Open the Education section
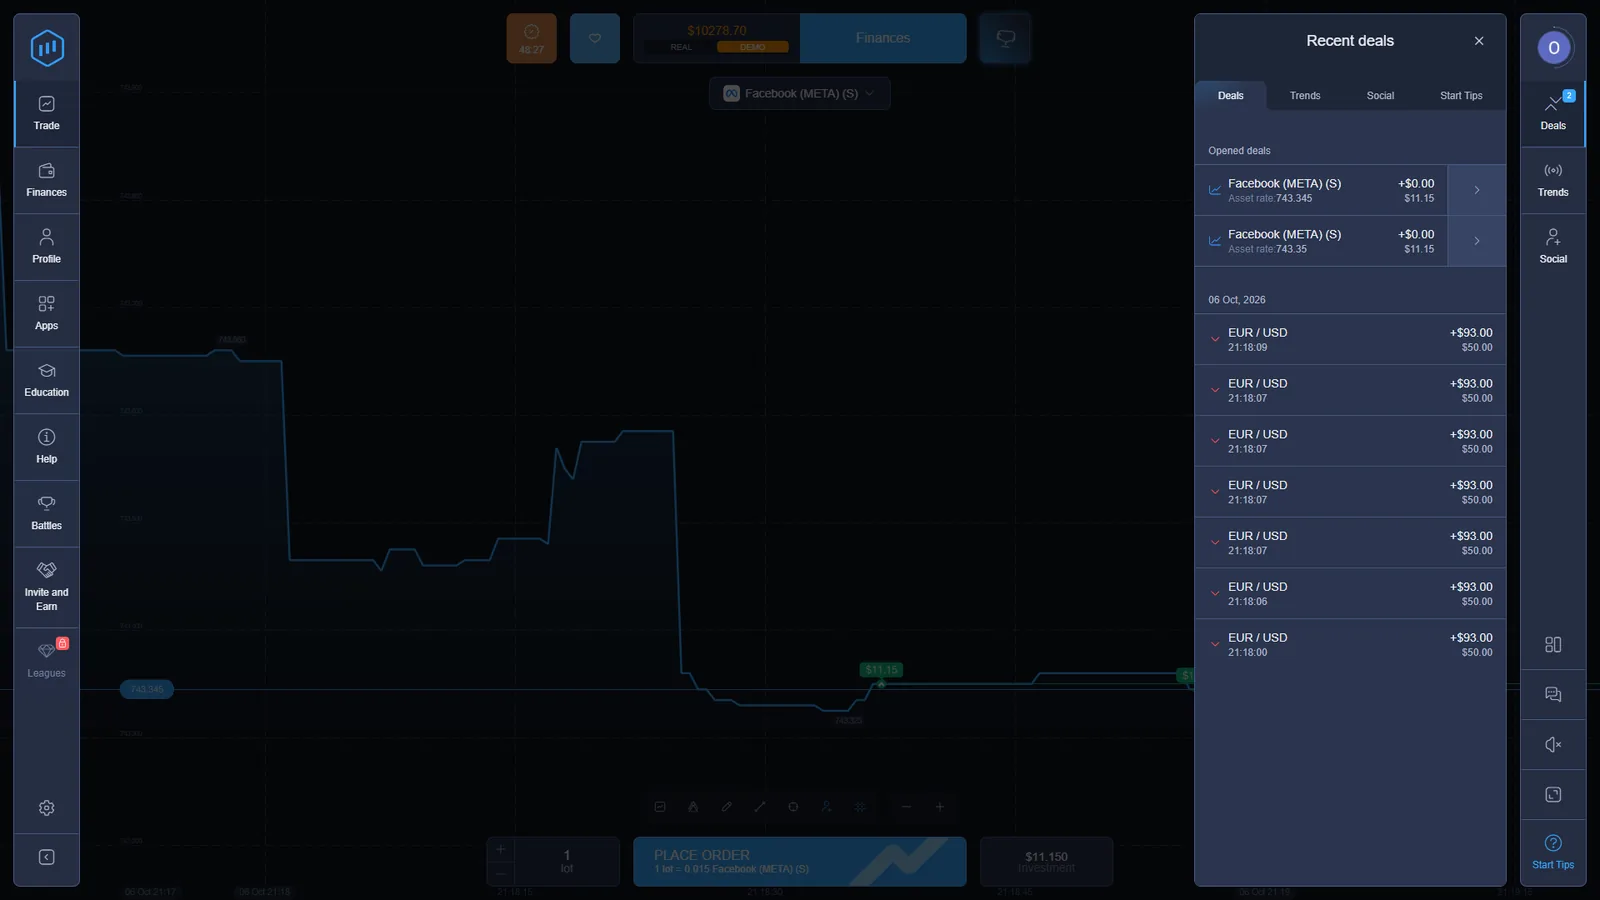1600x900 pixels. point(46,381)
